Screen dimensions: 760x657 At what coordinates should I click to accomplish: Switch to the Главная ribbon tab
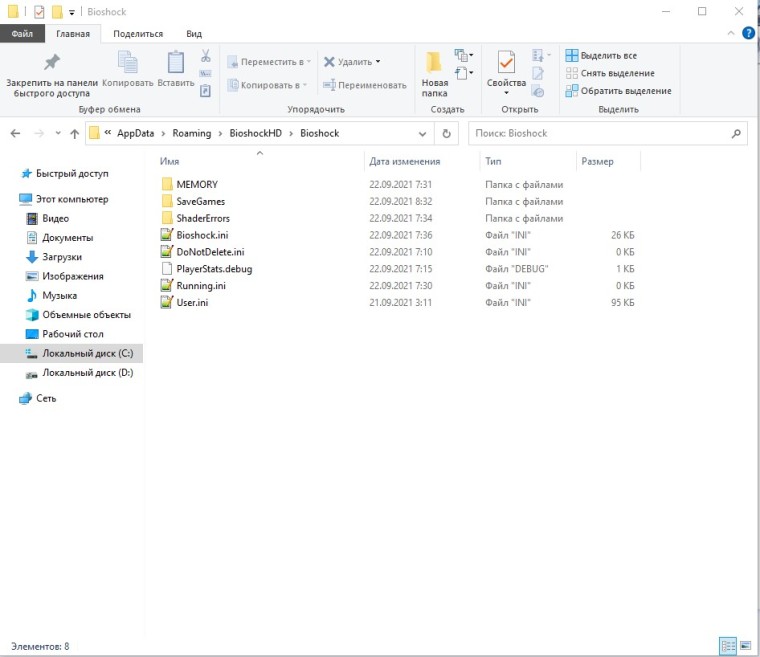click(x=73, y=34)
